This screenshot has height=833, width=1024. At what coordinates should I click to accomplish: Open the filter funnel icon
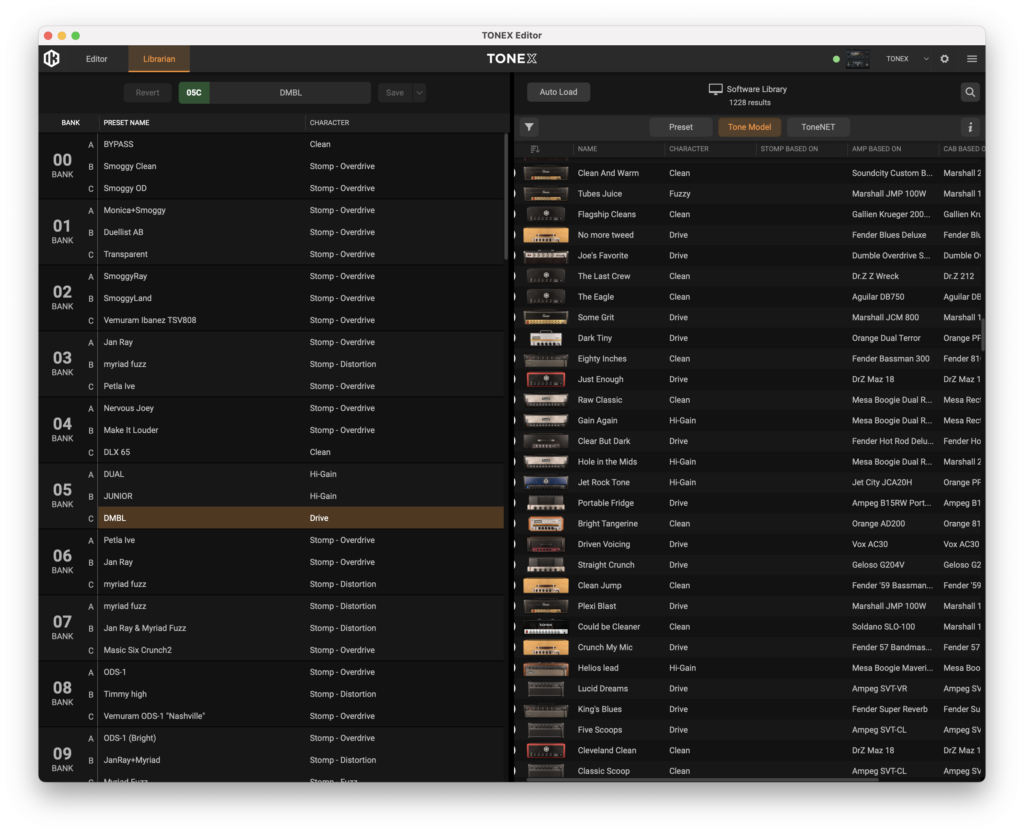530,127
